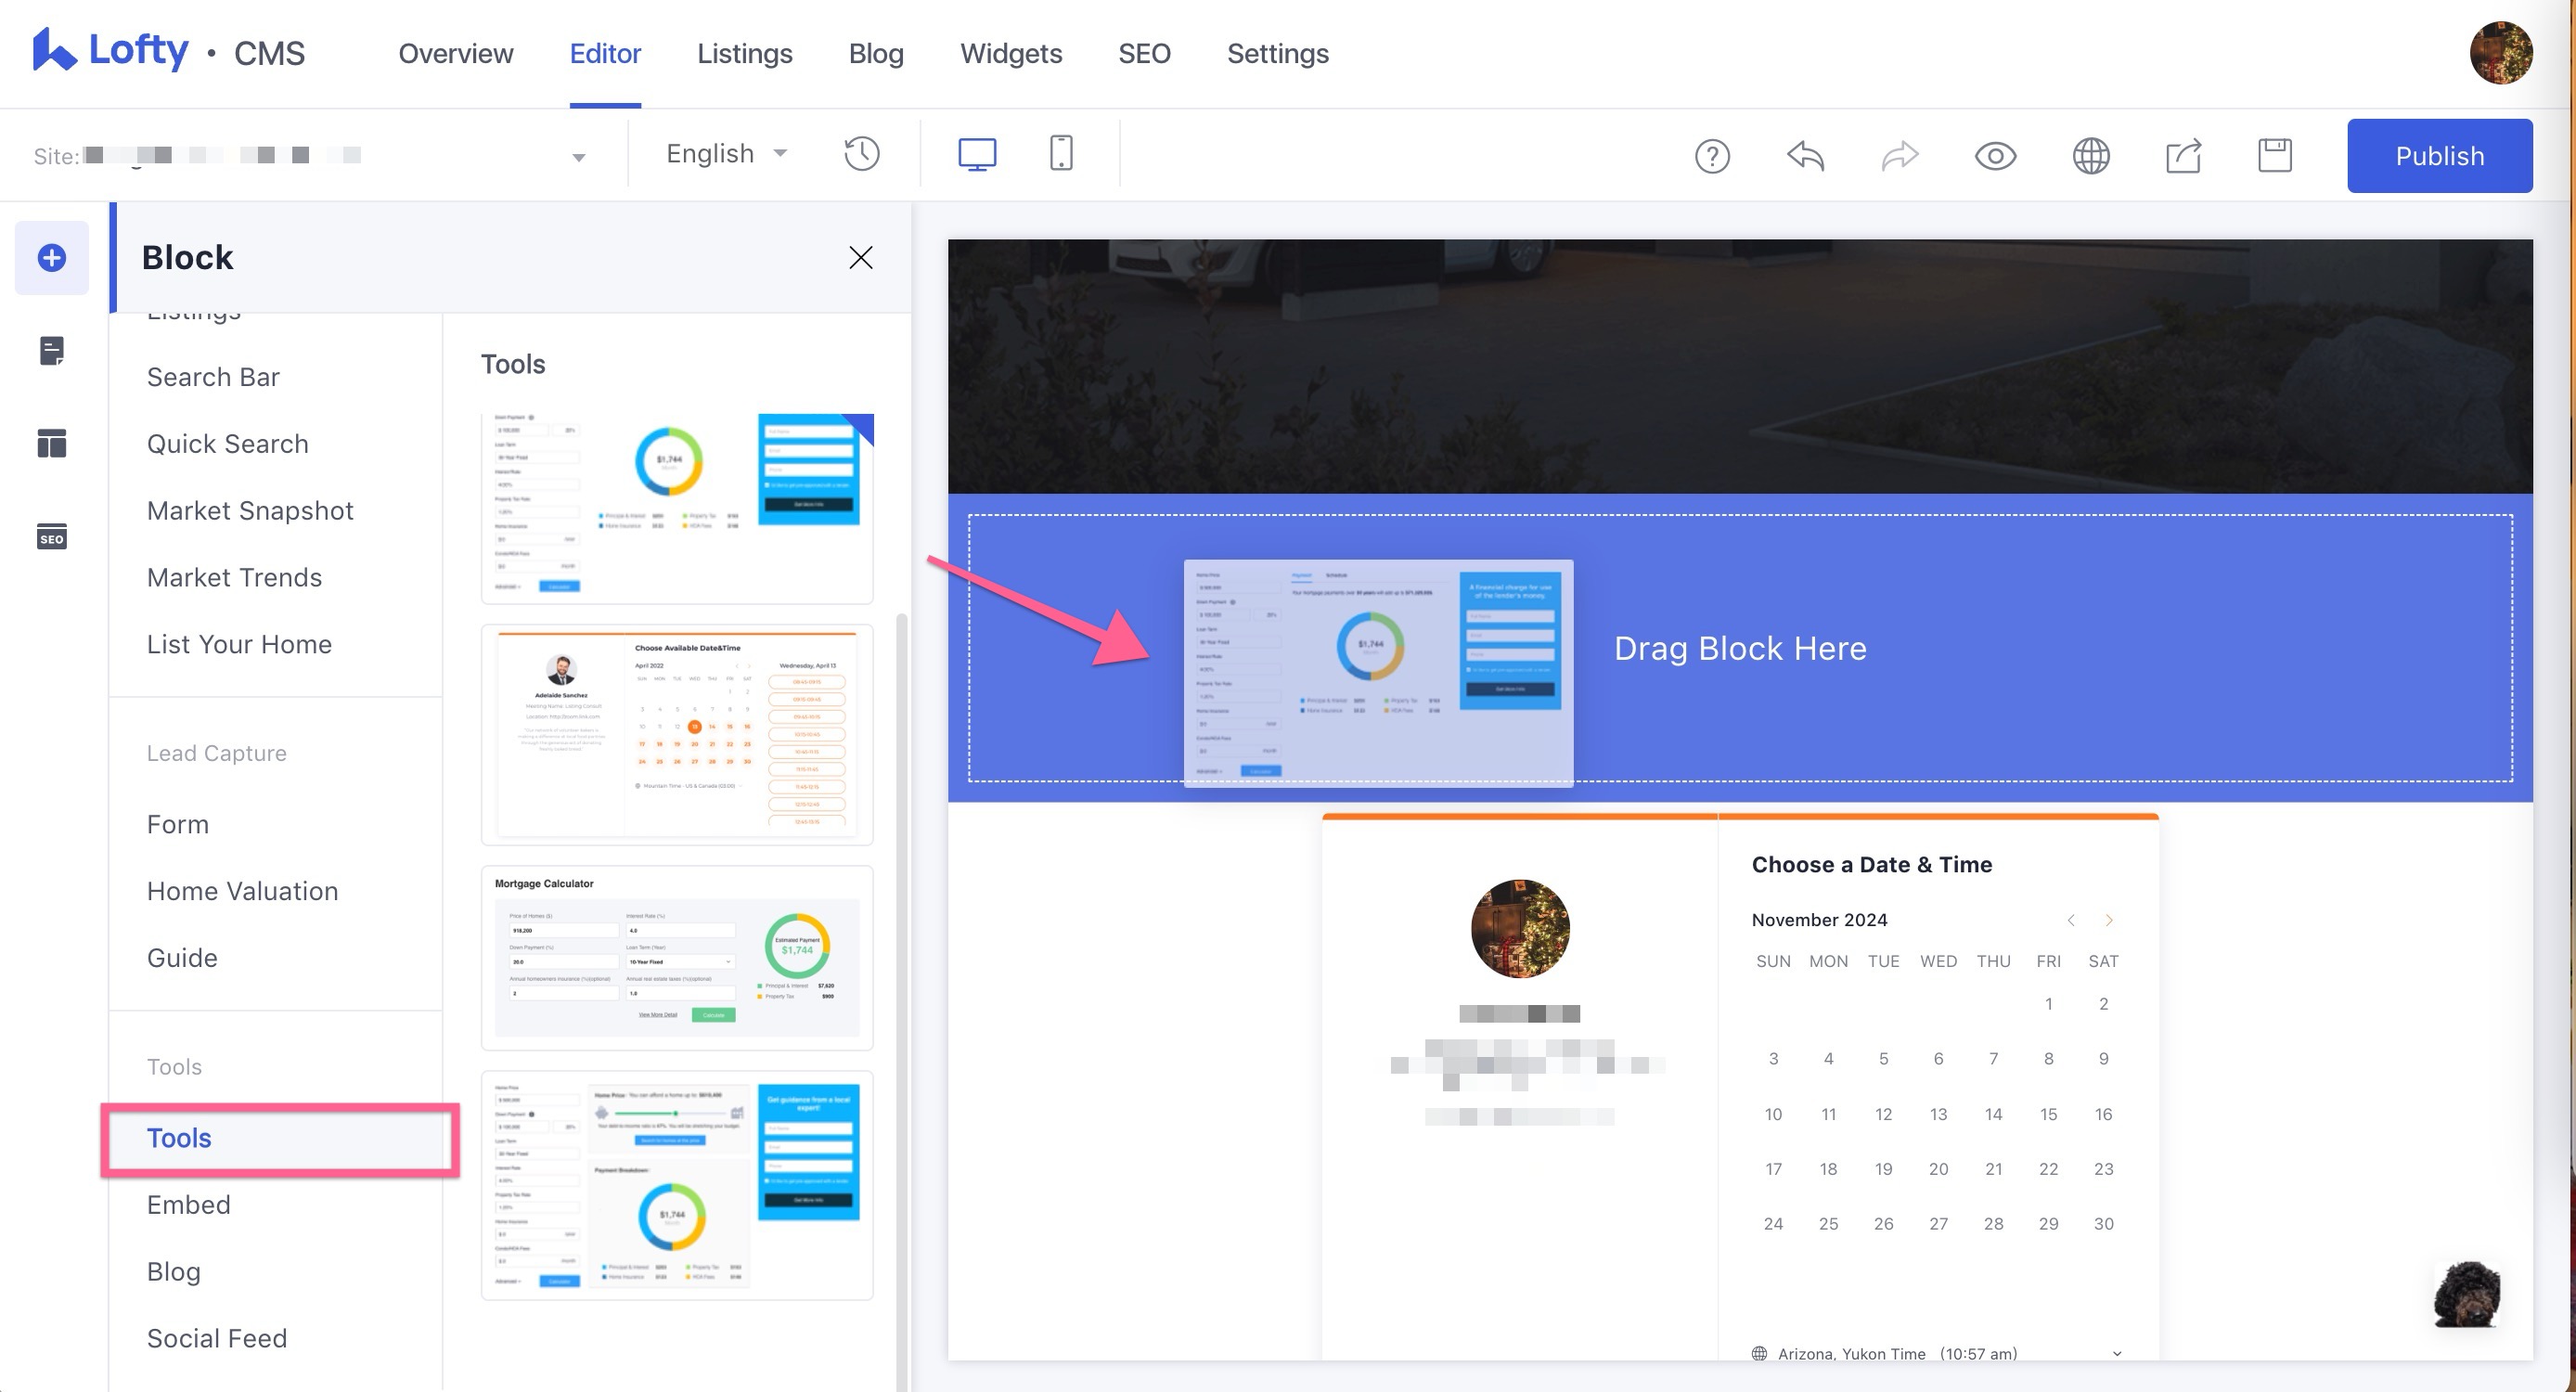Toggle preview with the eye icon

coord(1995,156)
